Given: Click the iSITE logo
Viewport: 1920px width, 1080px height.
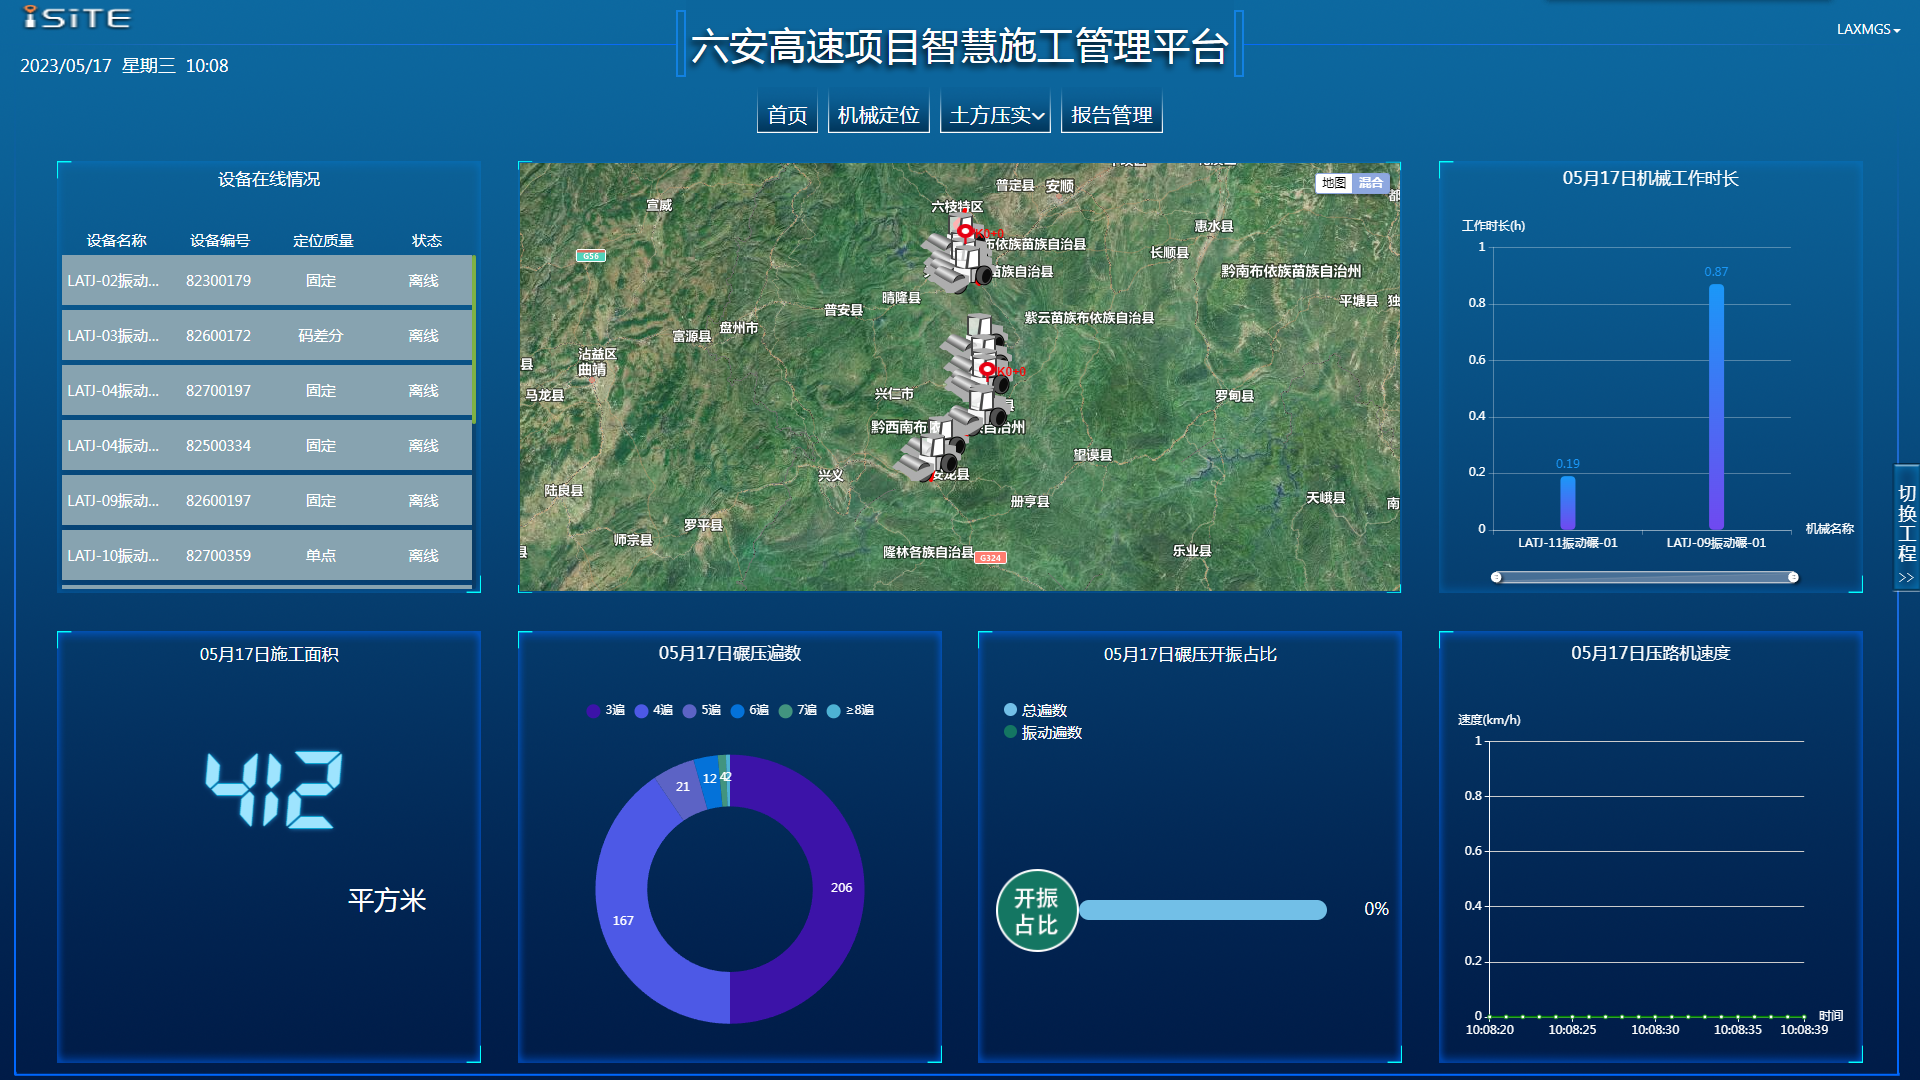Looking at the screenshot, I should (x=77, y=18).
